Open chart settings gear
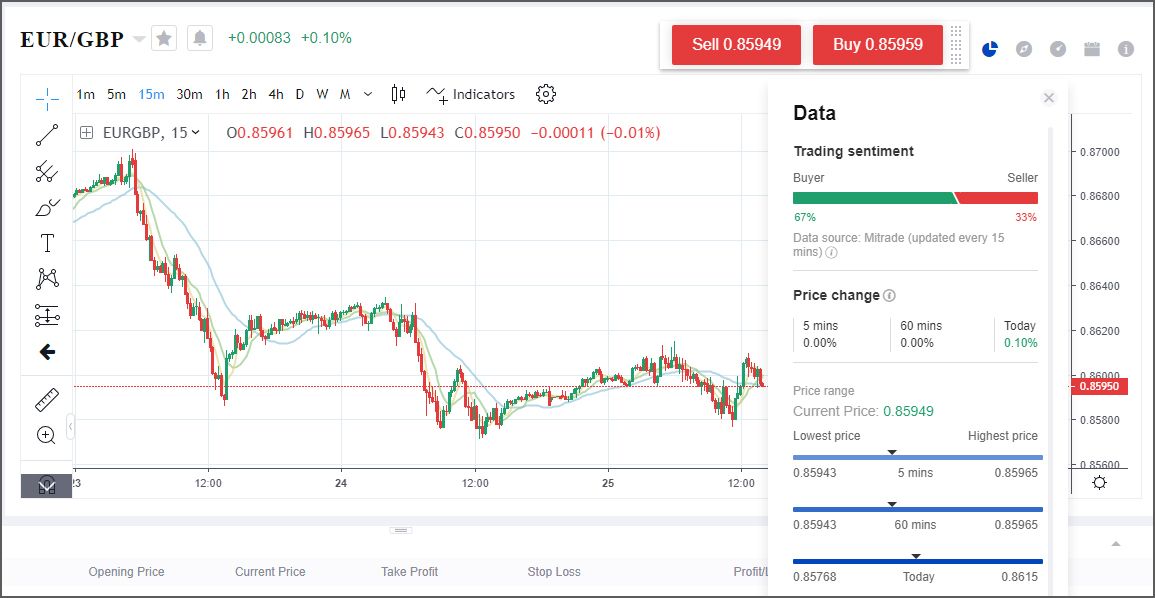 click(x=545, y=93)
